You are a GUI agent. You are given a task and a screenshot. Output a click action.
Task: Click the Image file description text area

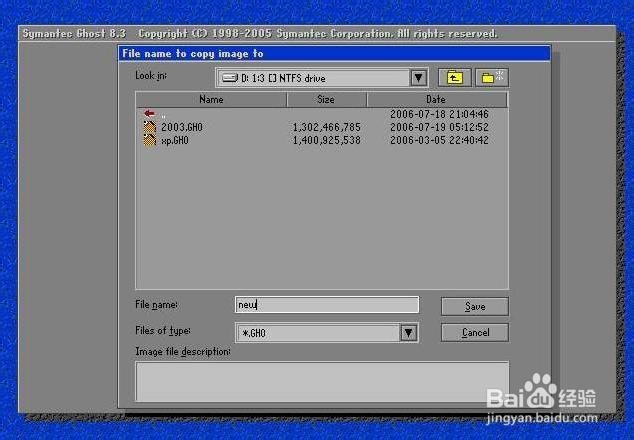[322, 381]
